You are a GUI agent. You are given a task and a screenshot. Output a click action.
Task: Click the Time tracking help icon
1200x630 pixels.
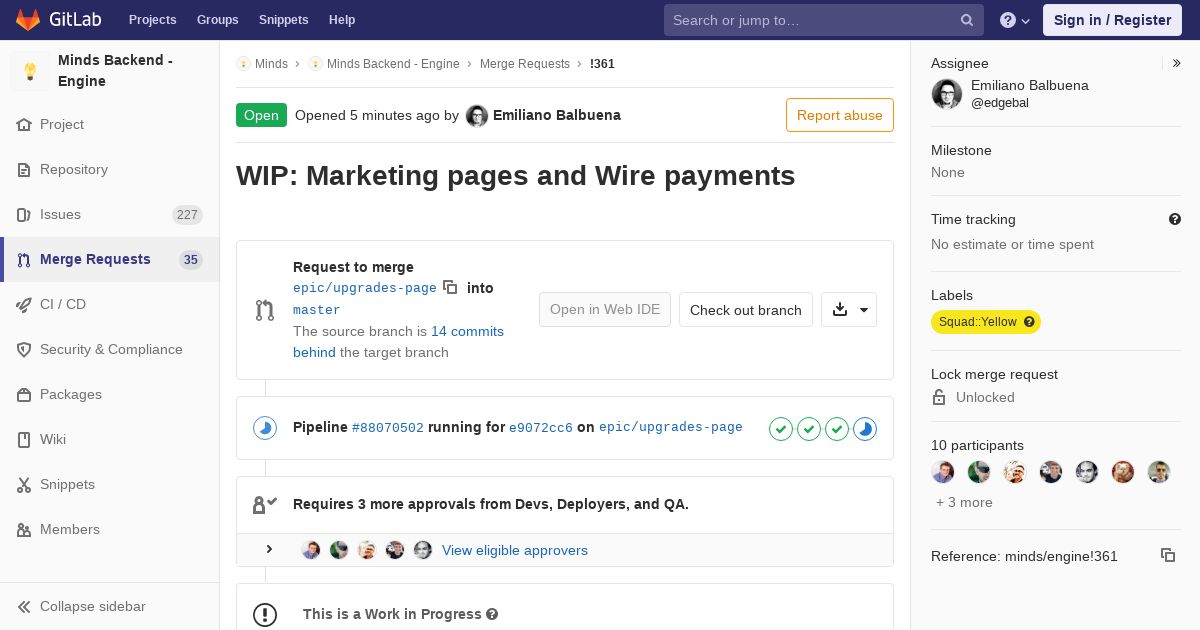pos(1175,219)
